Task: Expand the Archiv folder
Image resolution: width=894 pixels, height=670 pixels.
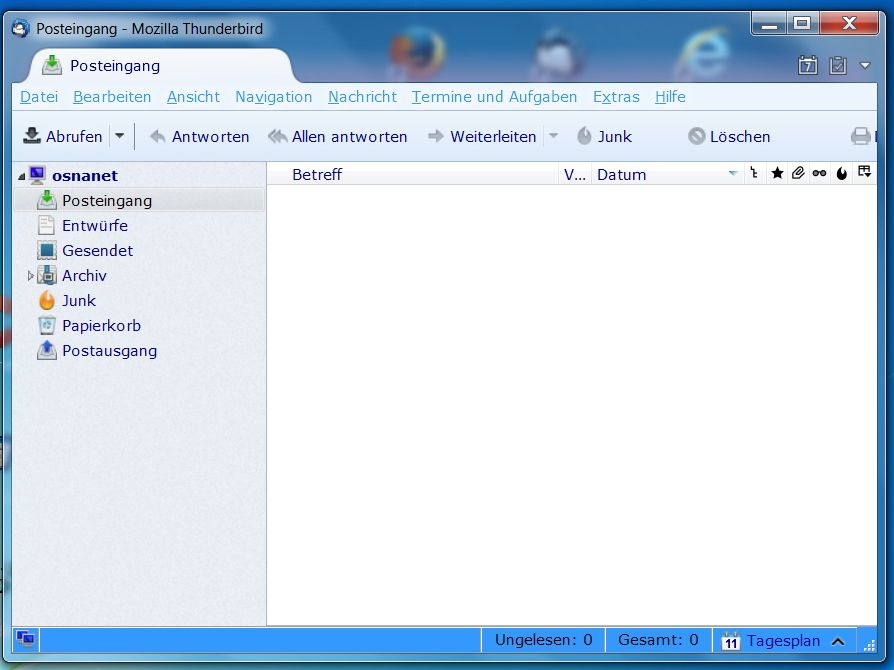Action: [31, 276]
